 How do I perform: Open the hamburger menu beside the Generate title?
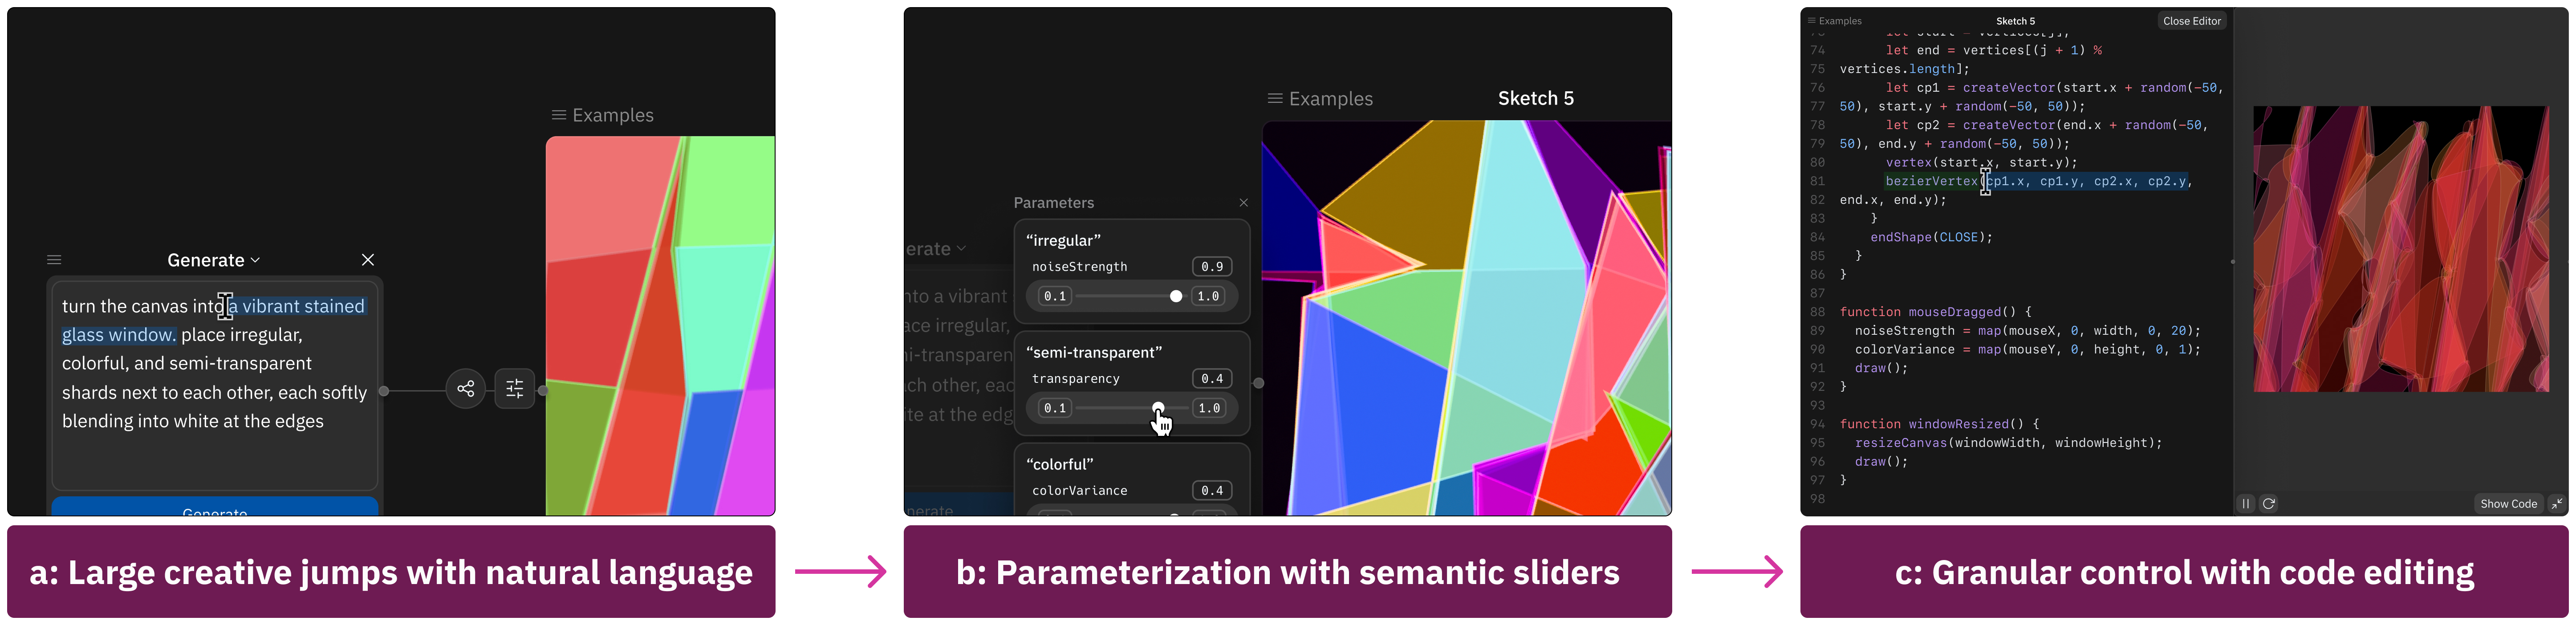point(54,260)
